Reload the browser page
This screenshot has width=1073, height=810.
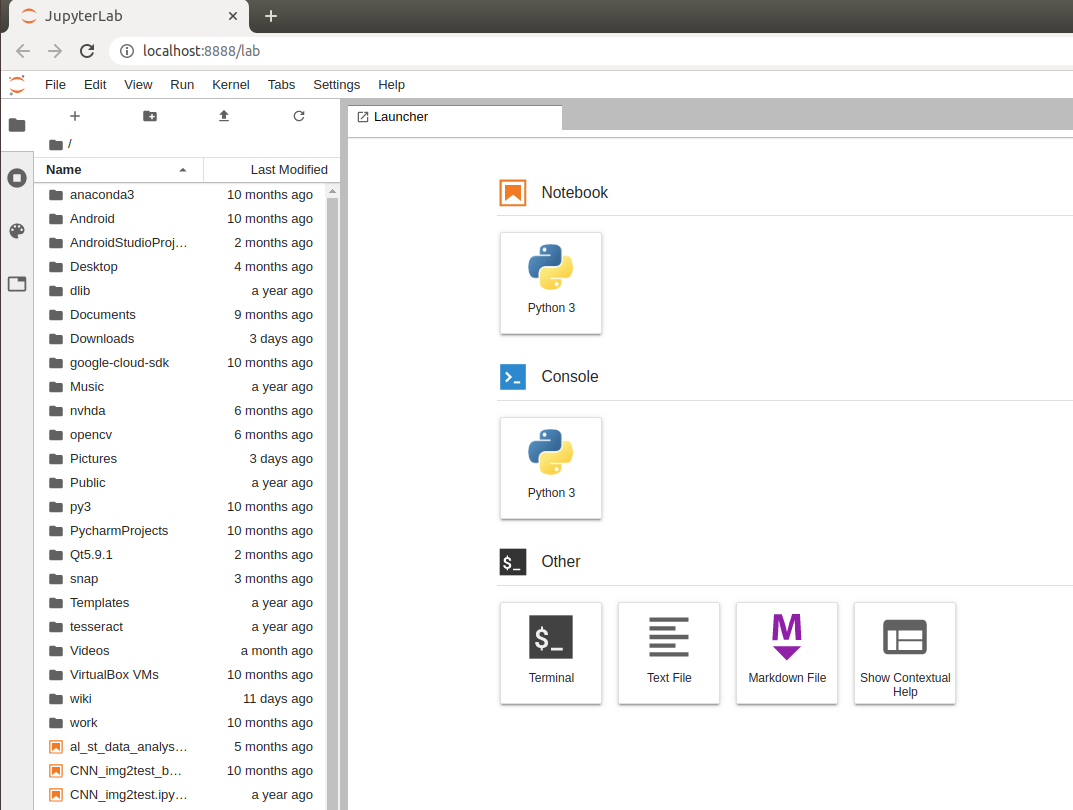(87, 51)
